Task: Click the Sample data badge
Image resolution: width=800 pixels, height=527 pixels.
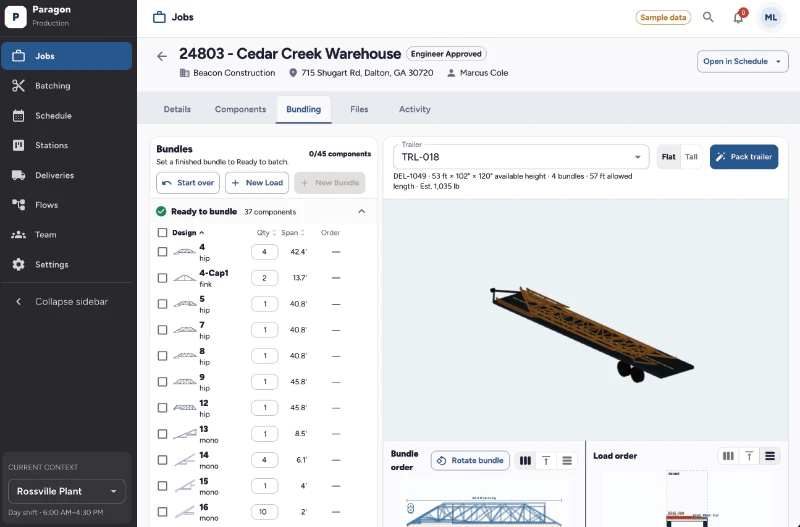Action: coord(663,17)
